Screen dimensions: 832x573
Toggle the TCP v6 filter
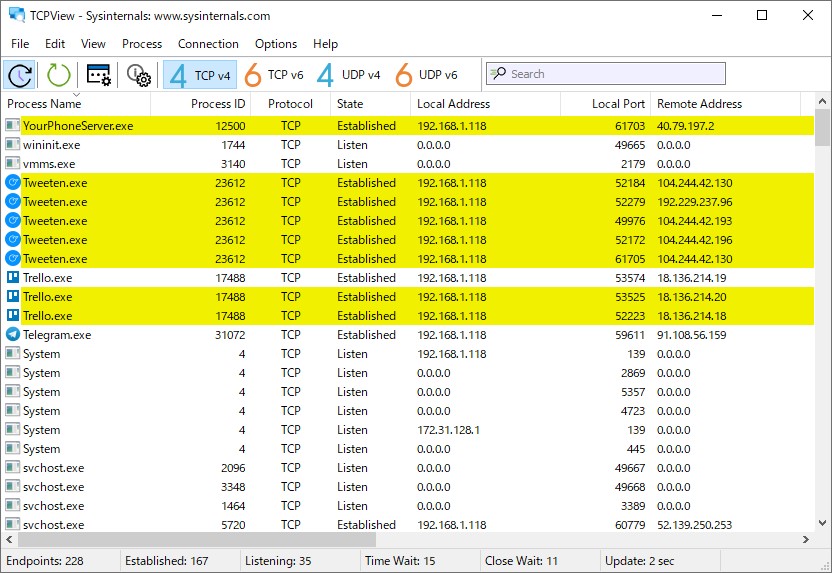coord(274,75)
